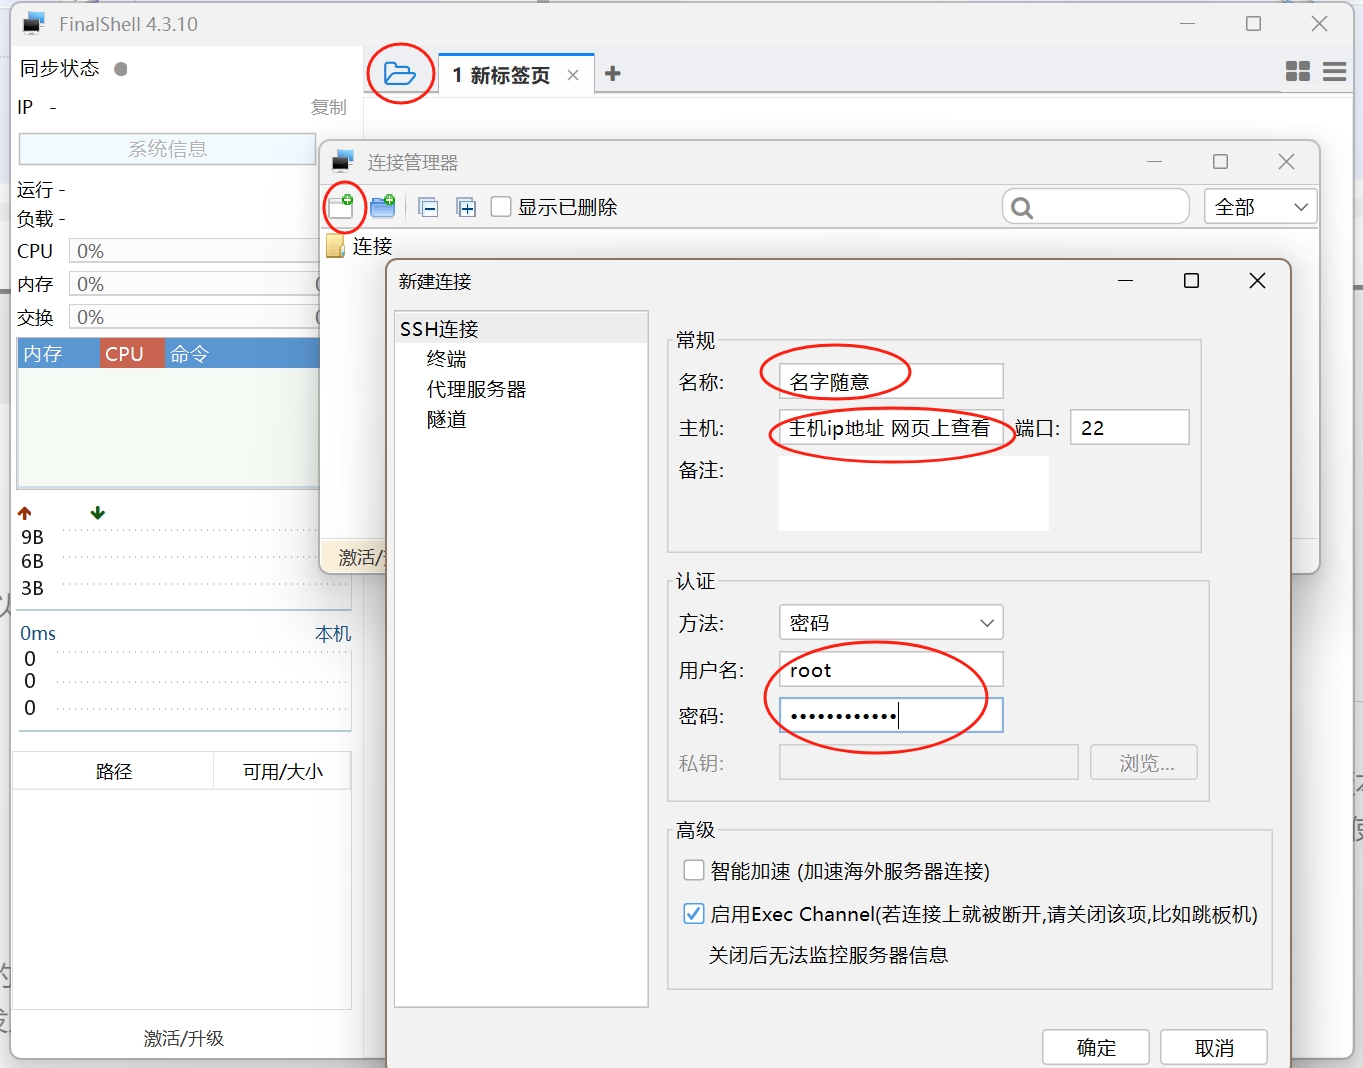
Task: Click the 本机 link in latency panel
Action: point(333,633)
